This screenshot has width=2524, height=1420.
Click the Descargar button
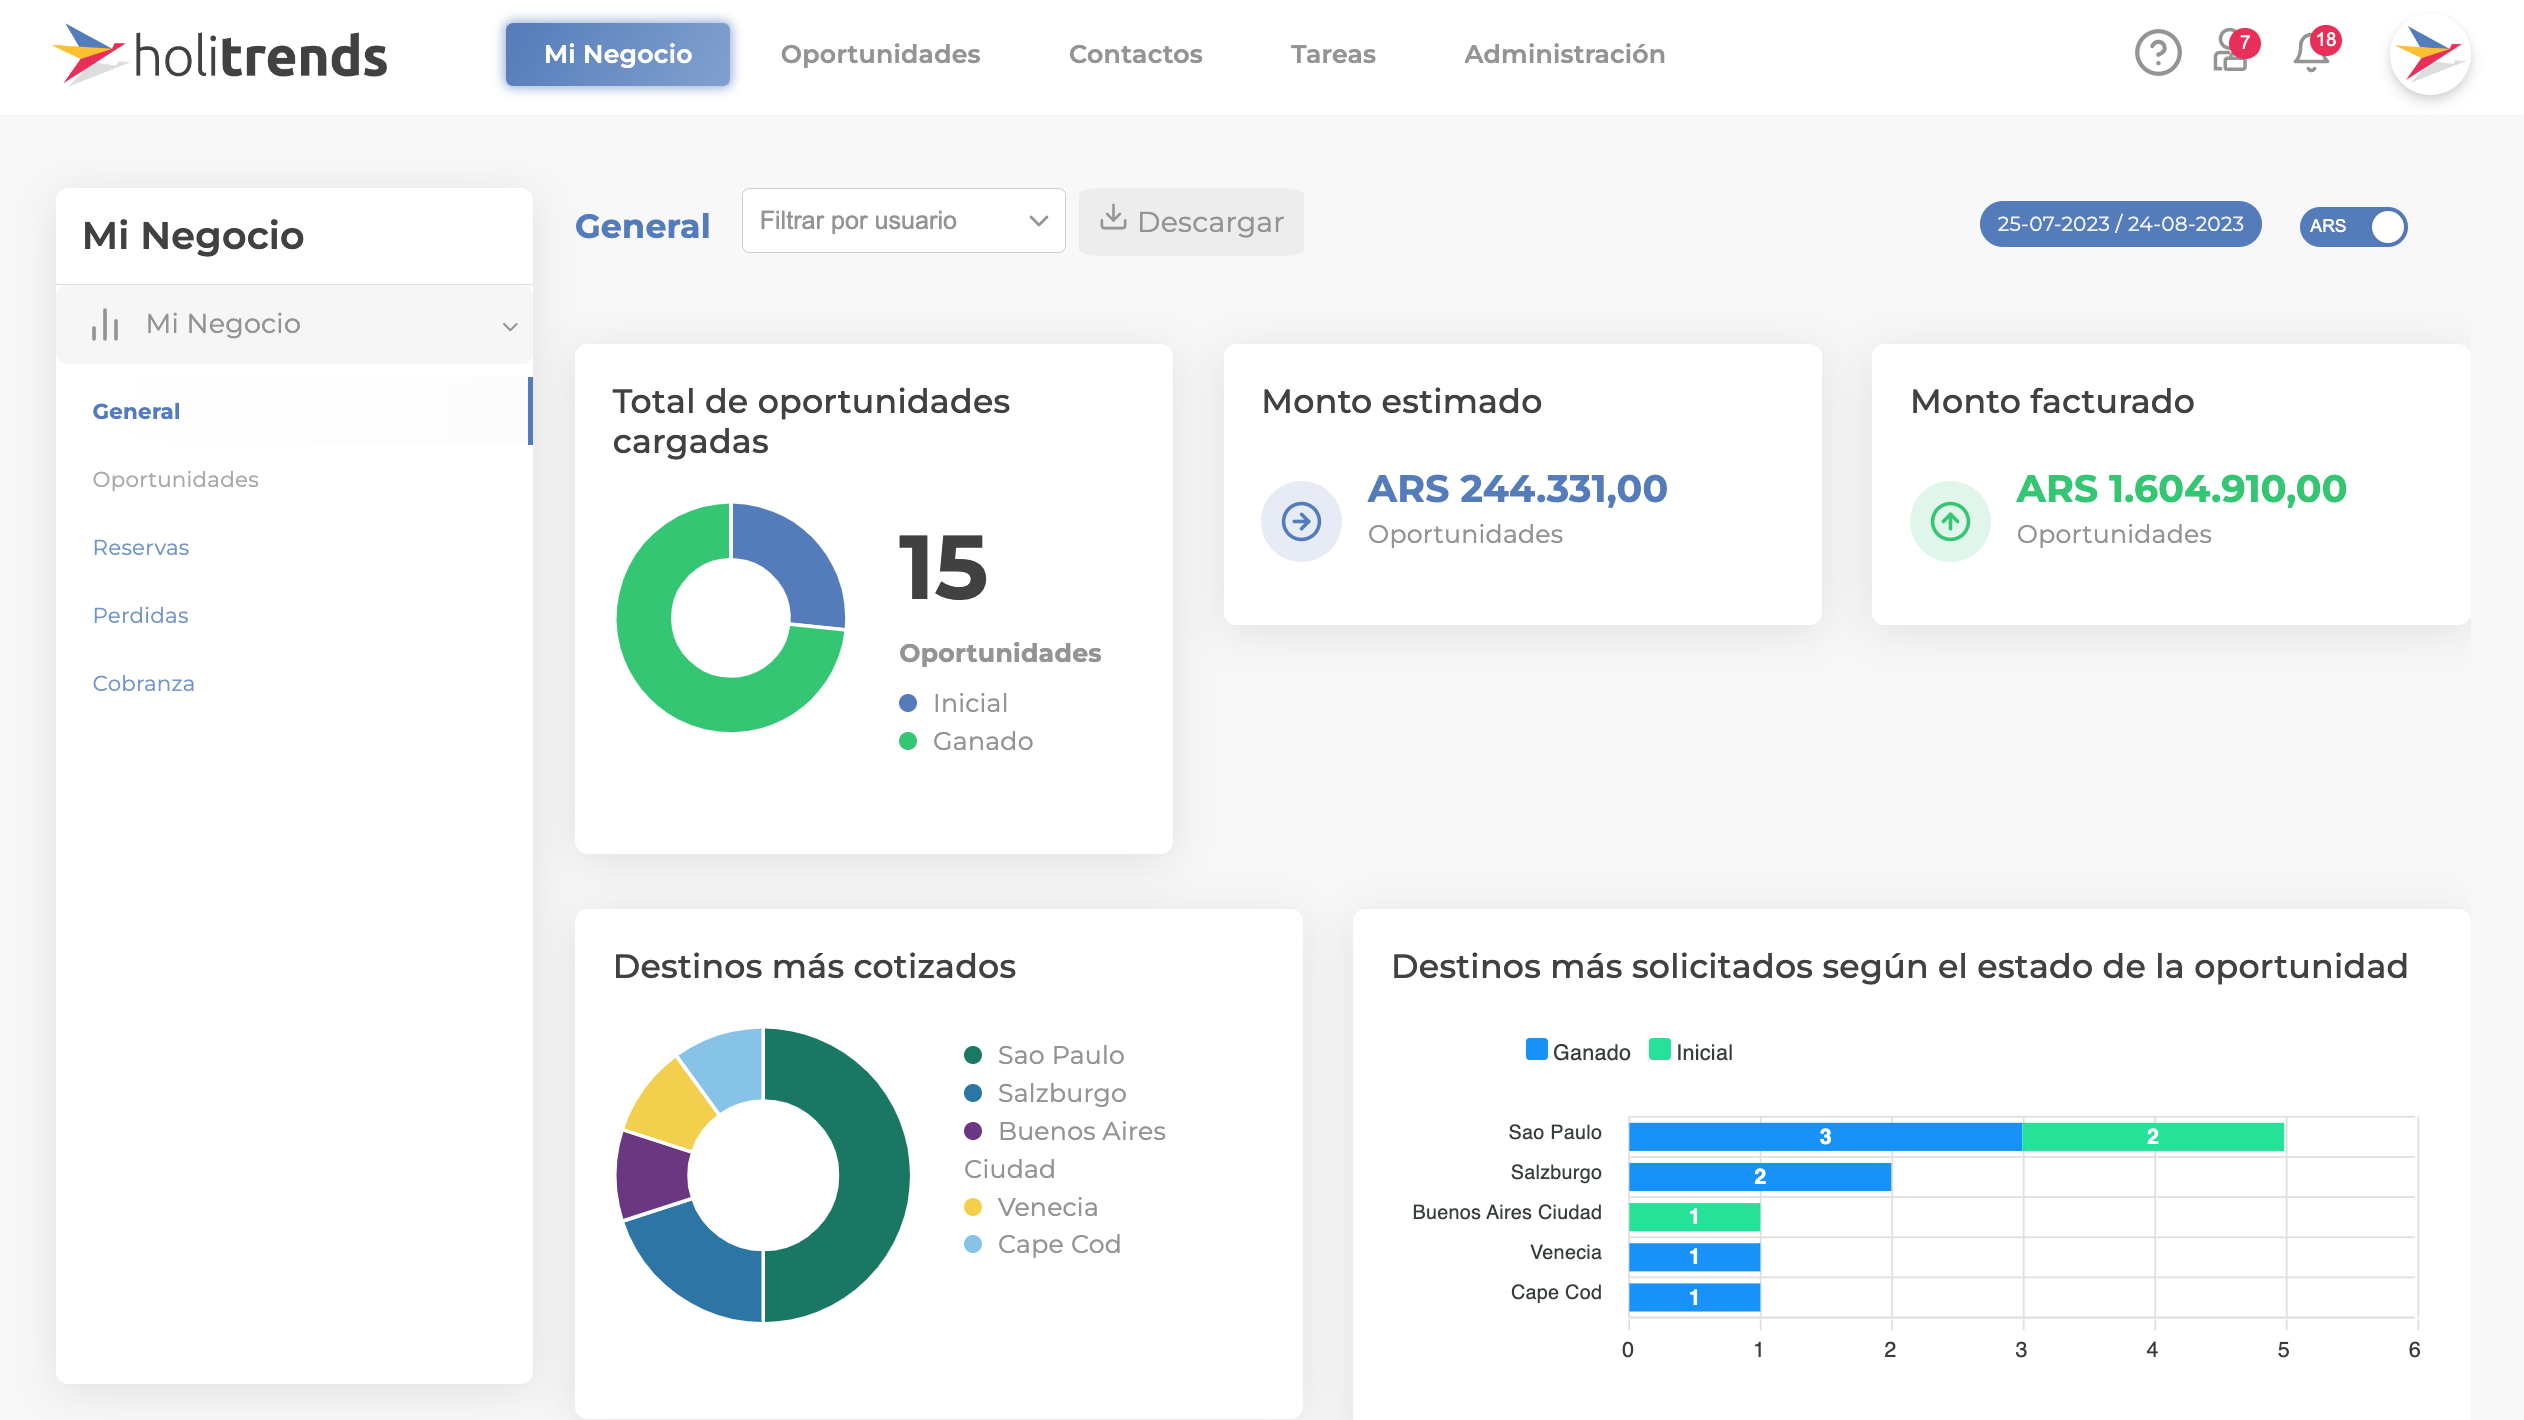(x=1191, y=221)
